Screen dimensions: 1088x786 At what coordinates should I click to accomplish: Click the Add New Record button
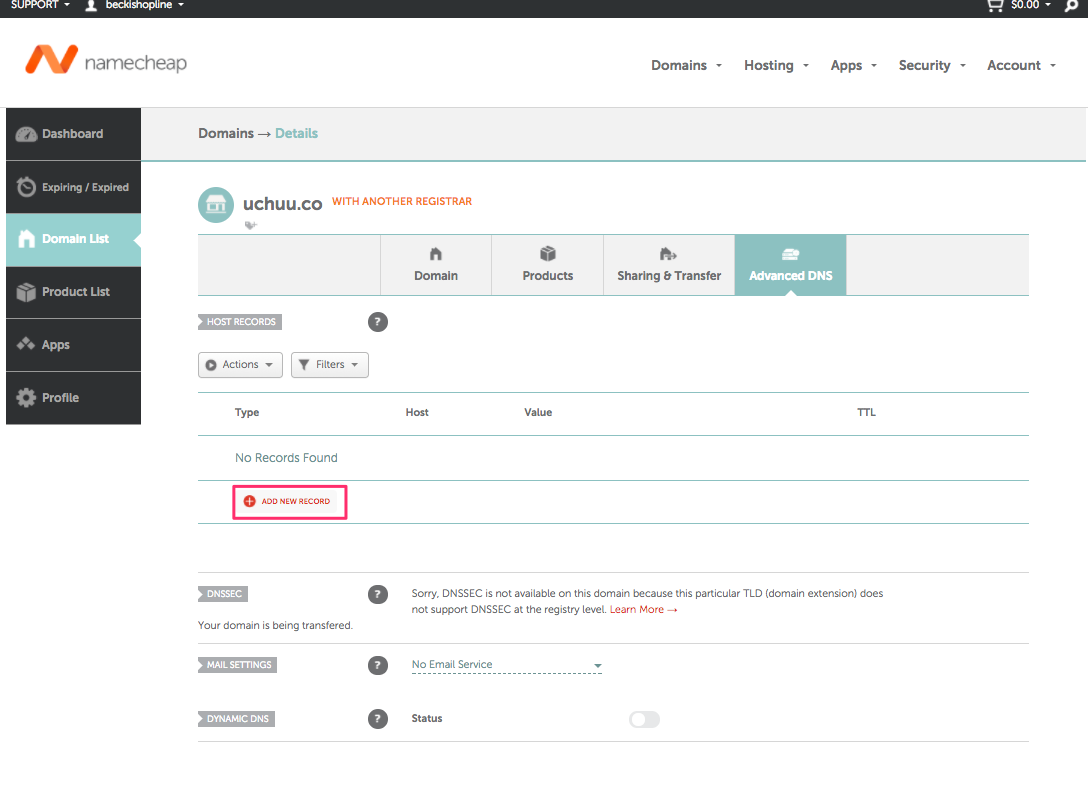(290, 501)
